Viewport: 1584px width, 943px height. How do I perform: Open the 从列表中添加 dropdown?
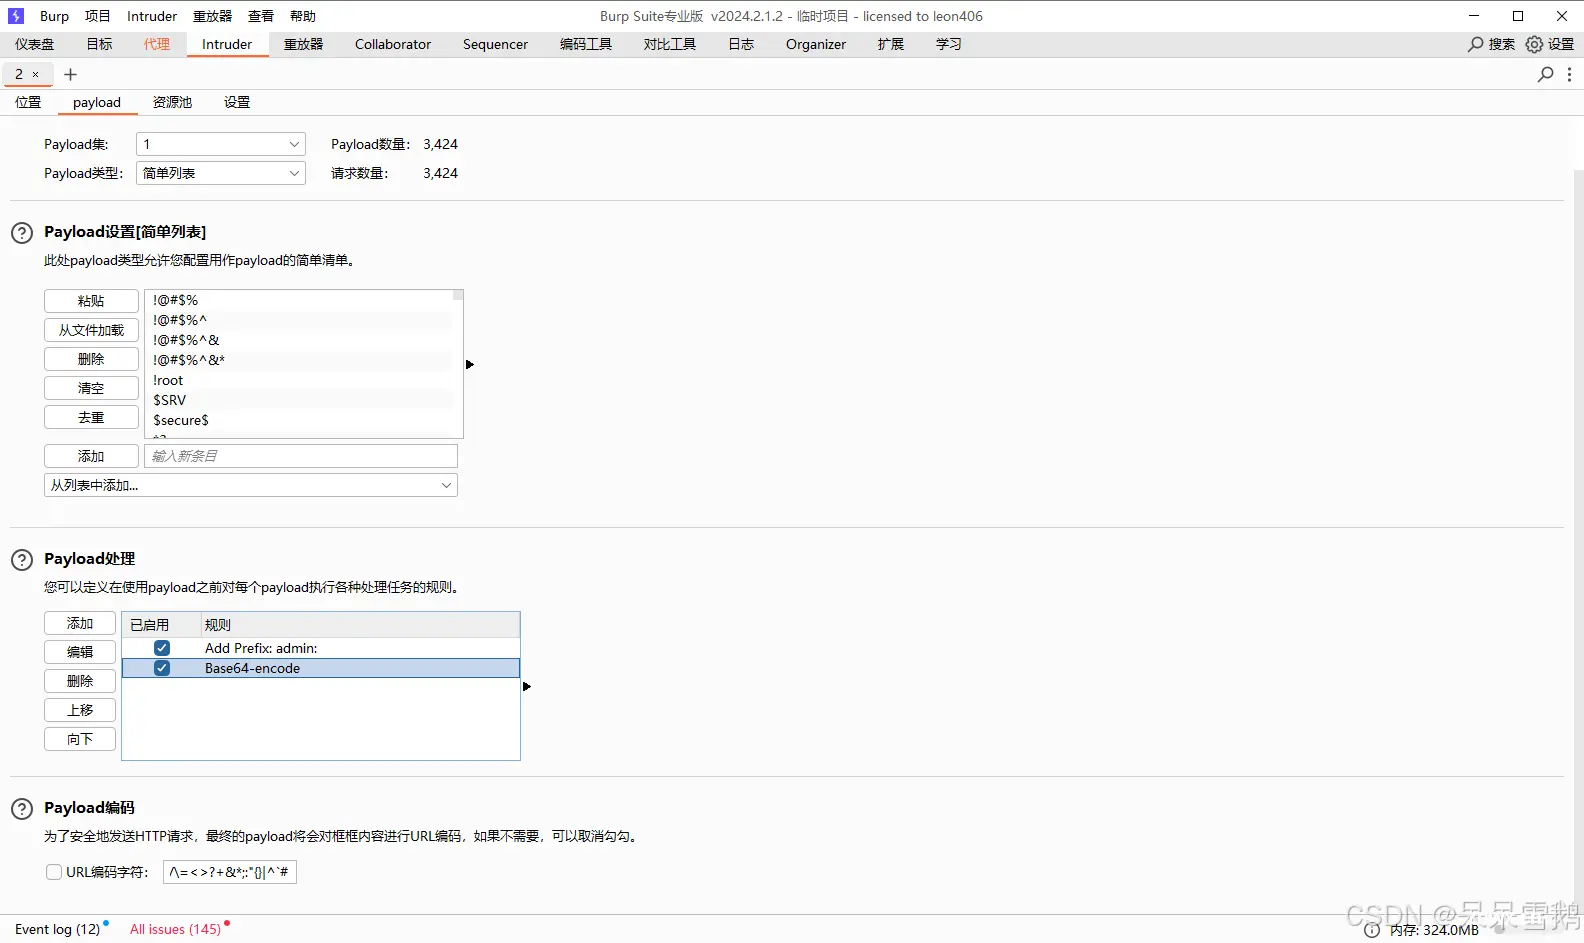(x=251, y=485)
